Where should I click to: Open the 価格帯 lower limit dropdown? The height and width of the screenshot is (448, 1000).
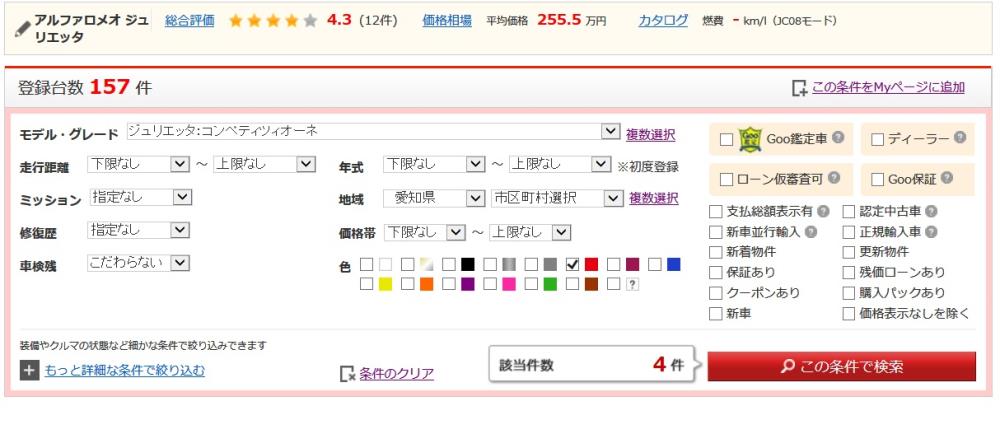425,232
